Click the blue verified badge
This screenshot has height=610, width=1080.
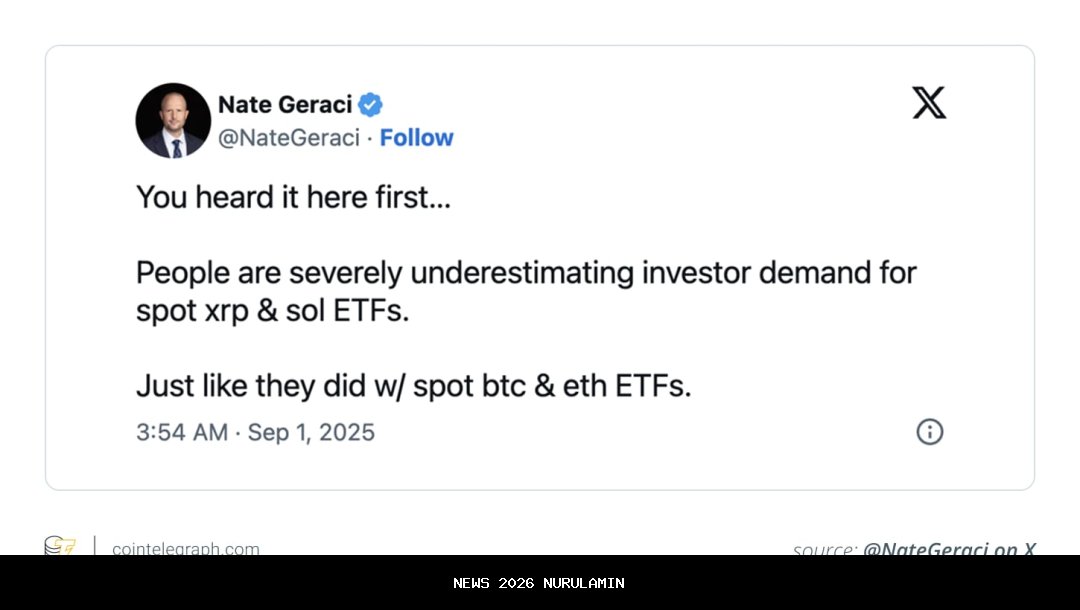[x=371, y=104]
